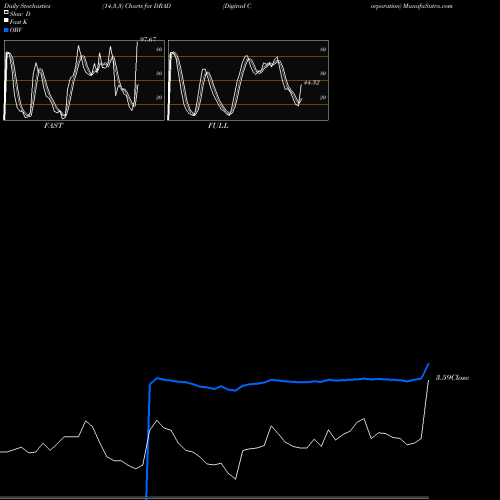Click the MunafaSutra.com watermark text

[427, 6]
